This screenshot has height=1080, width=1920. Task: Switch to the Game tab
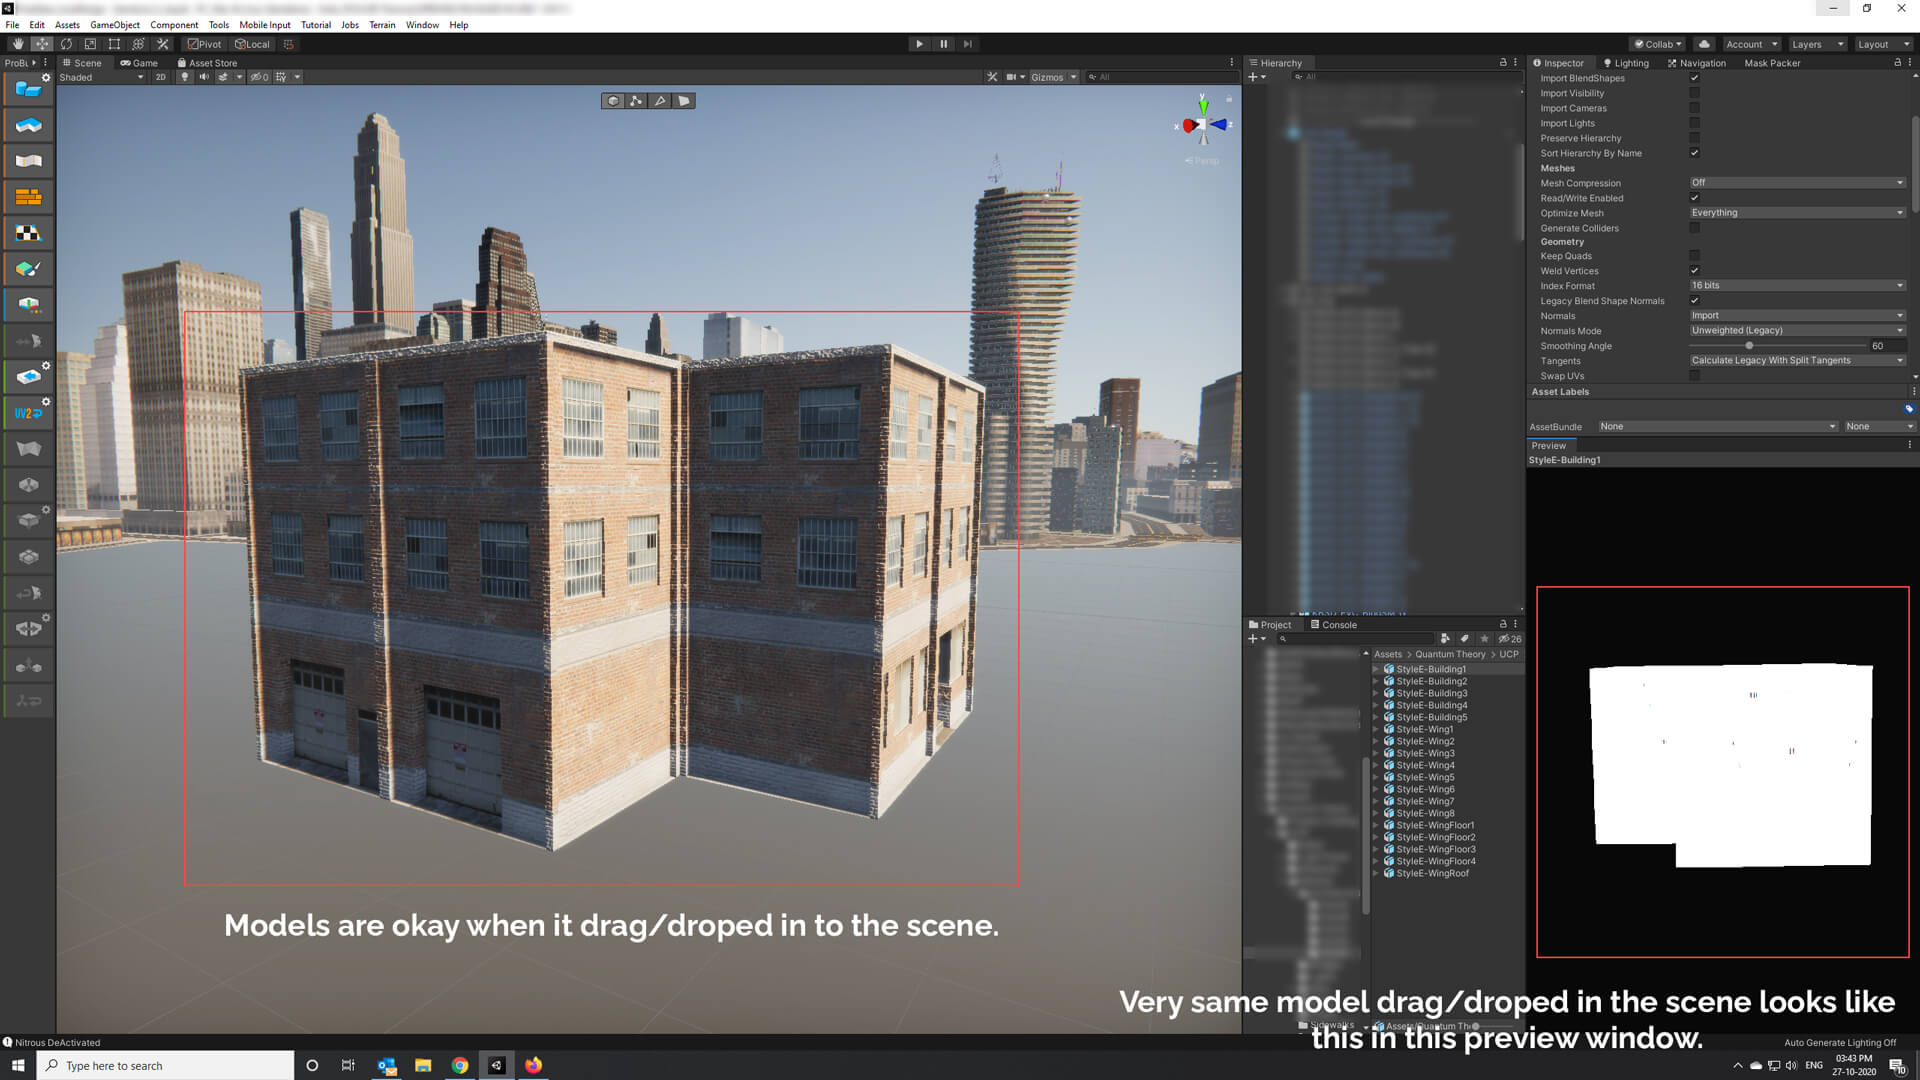[x=139, y=63]
